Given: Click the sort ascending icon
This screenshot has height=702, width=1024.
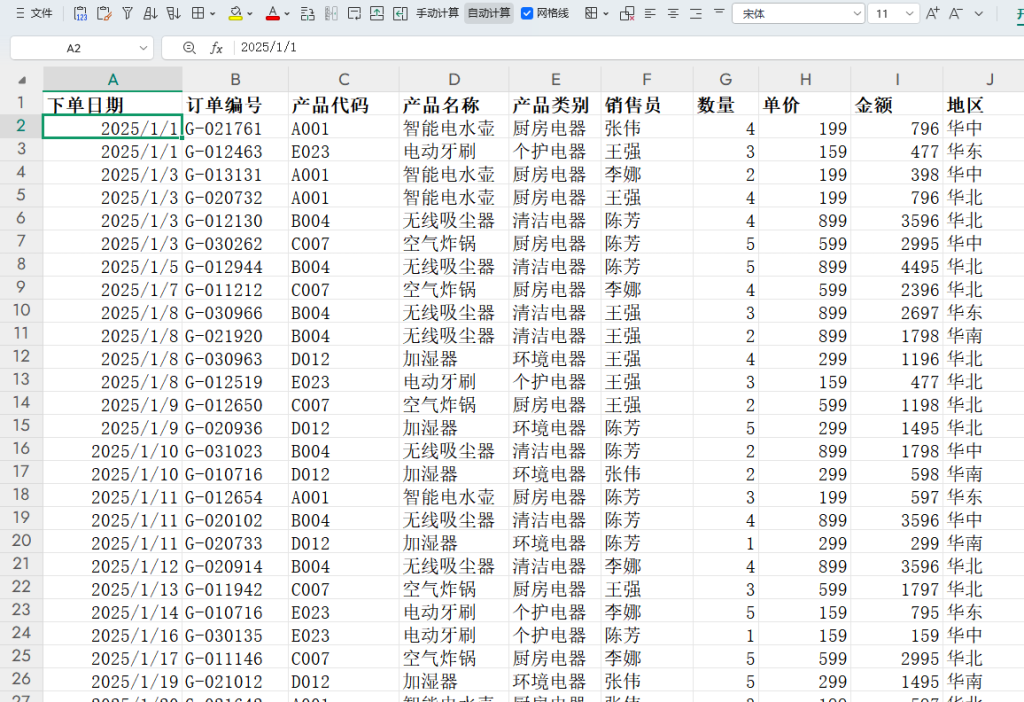Looking at the screenshot, I should click(150, 13).
